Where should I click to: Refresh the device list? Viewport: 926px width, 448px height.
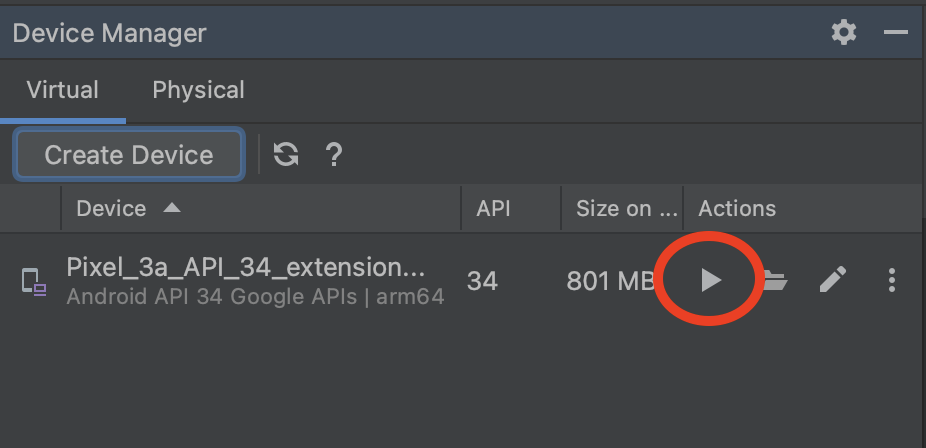coord(286,154)
